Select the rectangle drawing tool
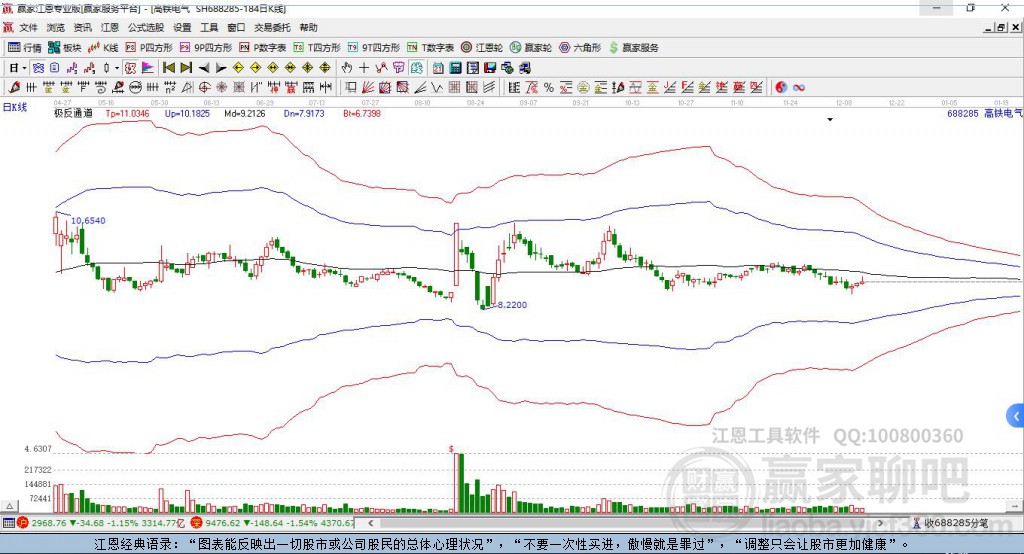The height and width of the screenshot is (554, 1024). [x=351, y=88]
